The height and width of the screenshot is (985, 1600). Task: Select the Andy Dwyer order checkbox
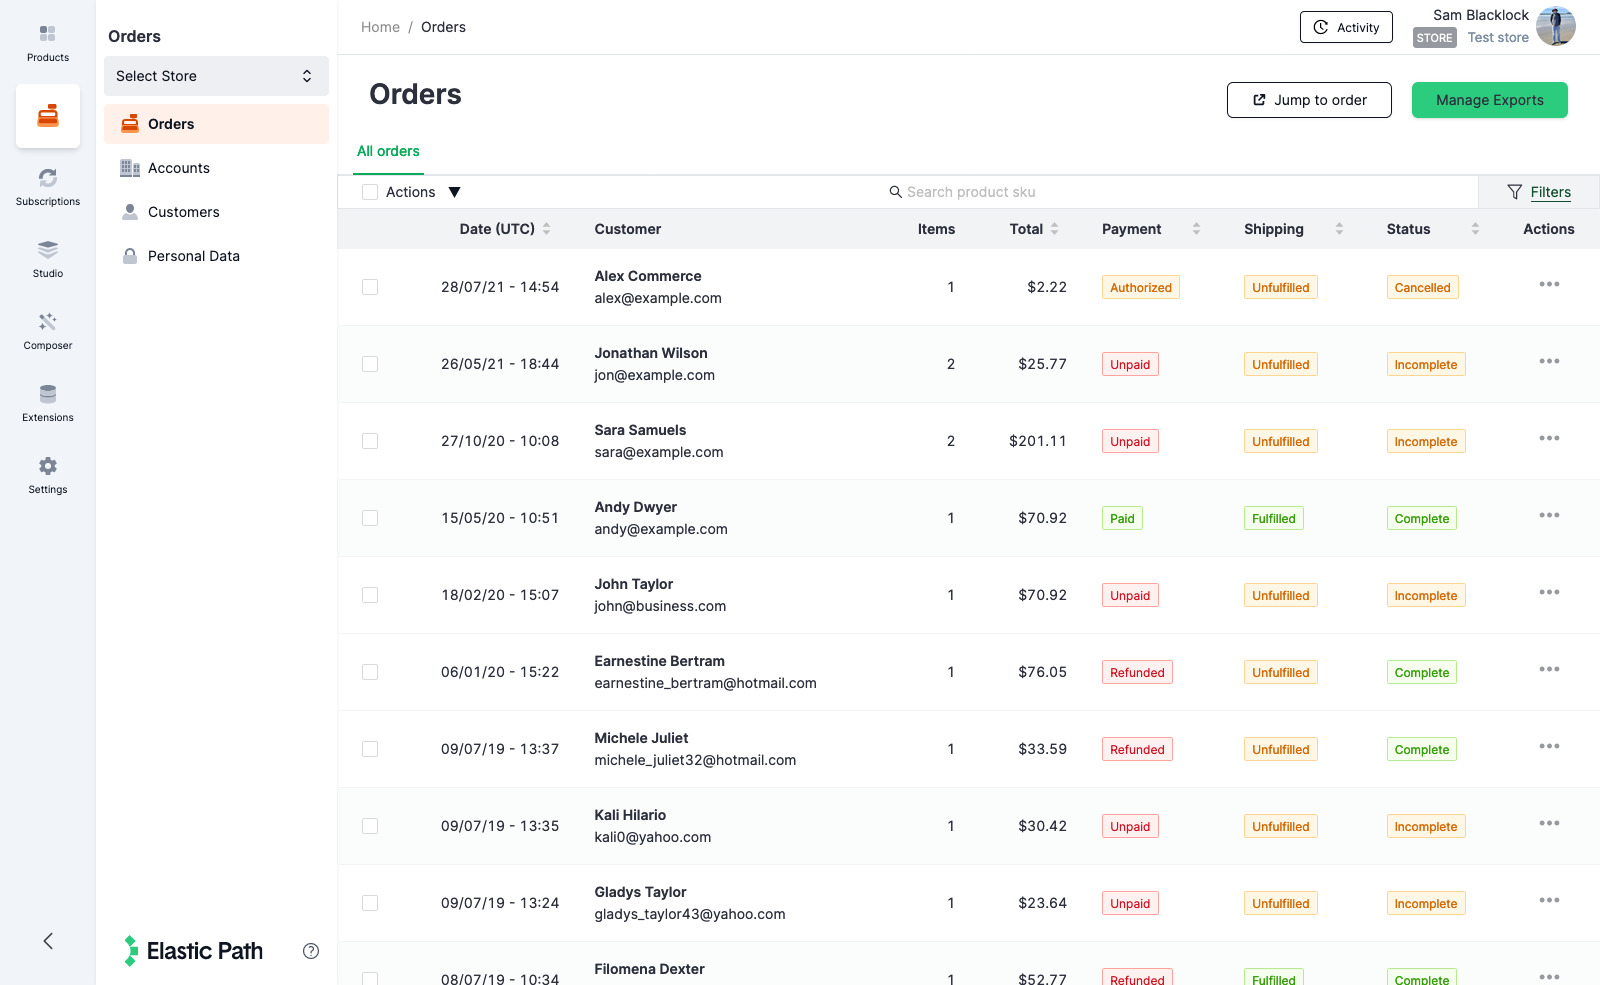tap(370, 518)
